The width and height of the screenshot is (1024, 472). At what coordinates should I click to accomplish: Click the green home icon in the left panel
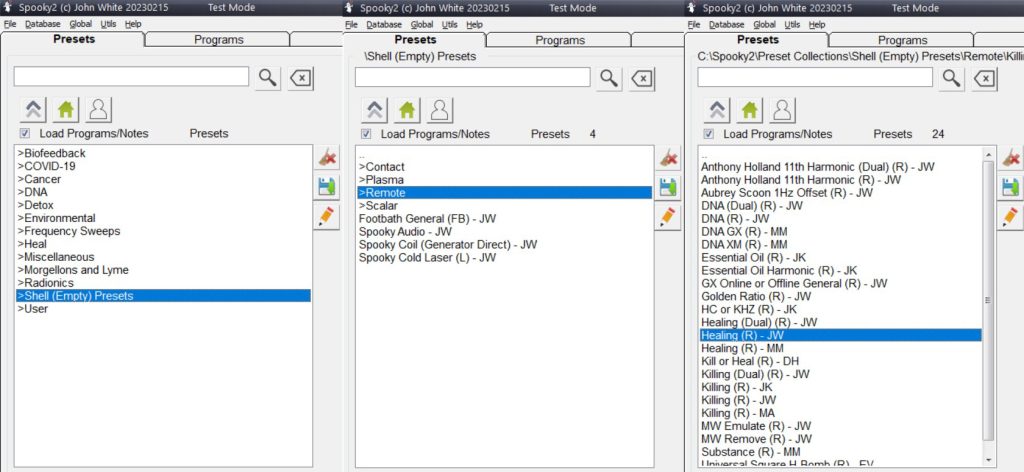click(x=65, y=110)
